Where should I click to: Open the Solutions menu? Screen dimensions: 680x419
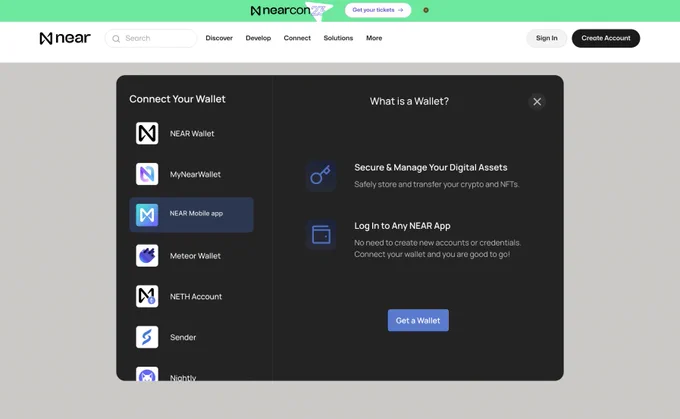coord(338,38)
